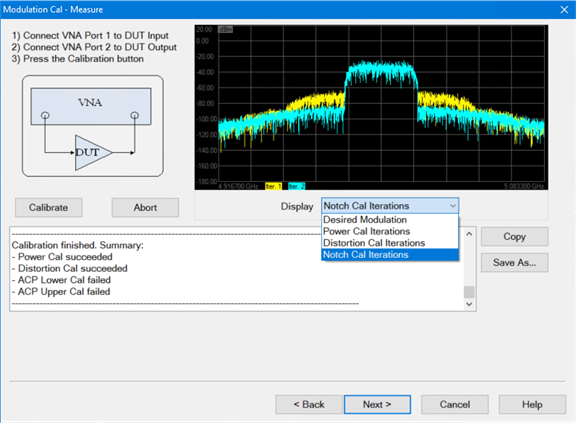Cancel the Modulation Cal wizard
576x423 pixels.
[x=455, y=404]
